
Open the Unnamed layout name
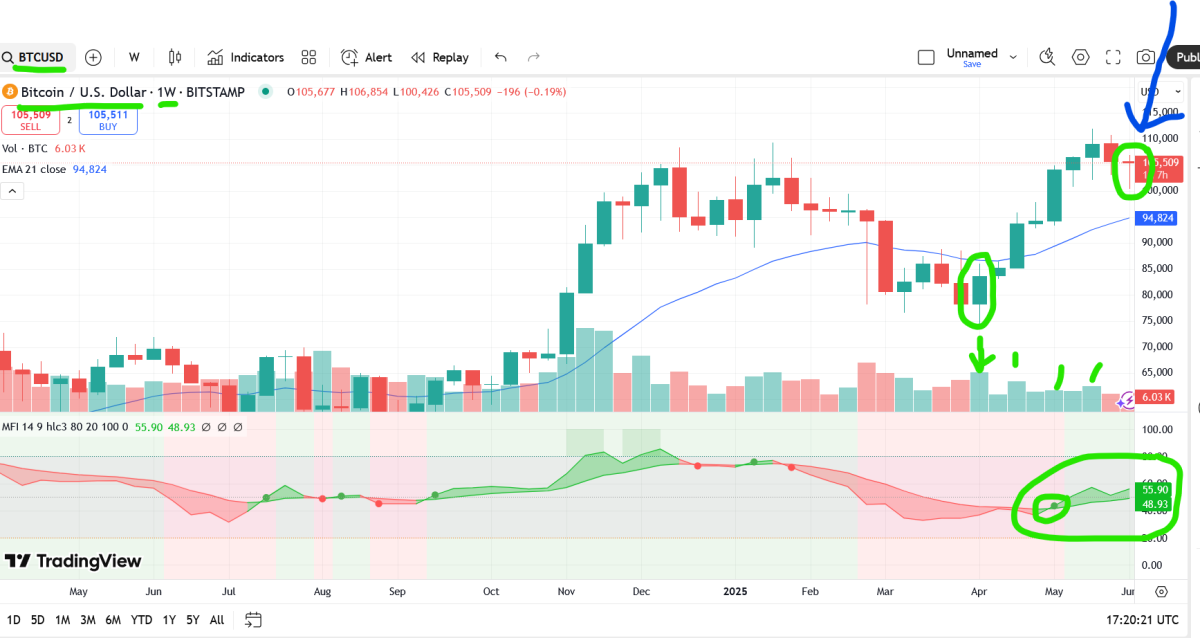[972, 53]
